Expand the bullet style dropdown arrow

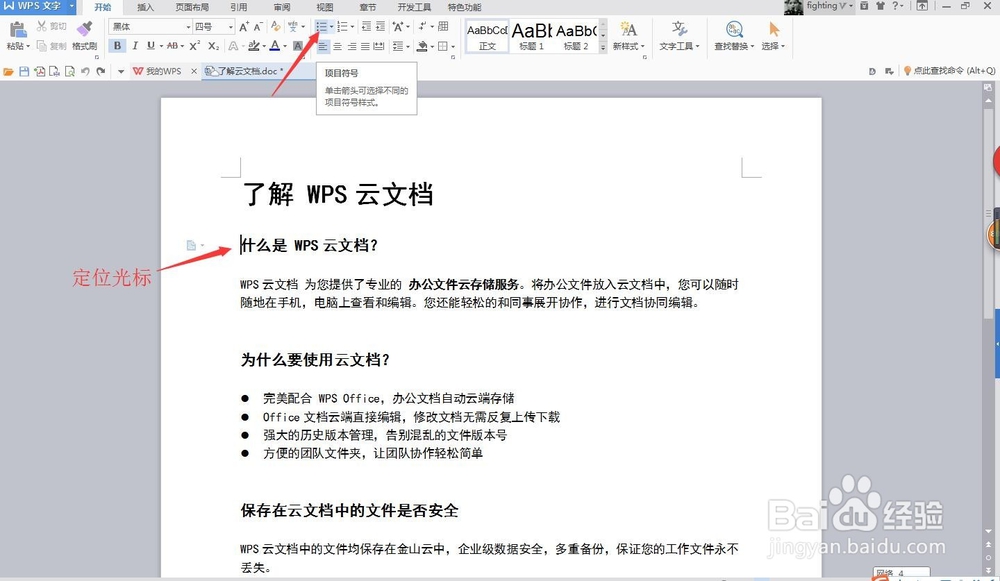tap(331, 27)
